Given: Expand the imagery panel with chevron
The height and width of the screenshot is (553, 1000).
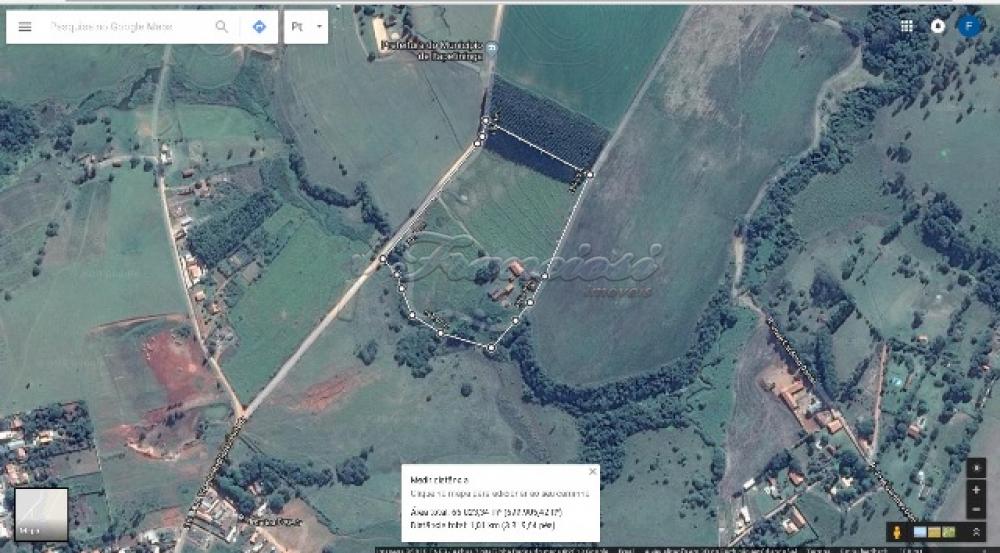Looking at the screenshot, I should point(976,532).
